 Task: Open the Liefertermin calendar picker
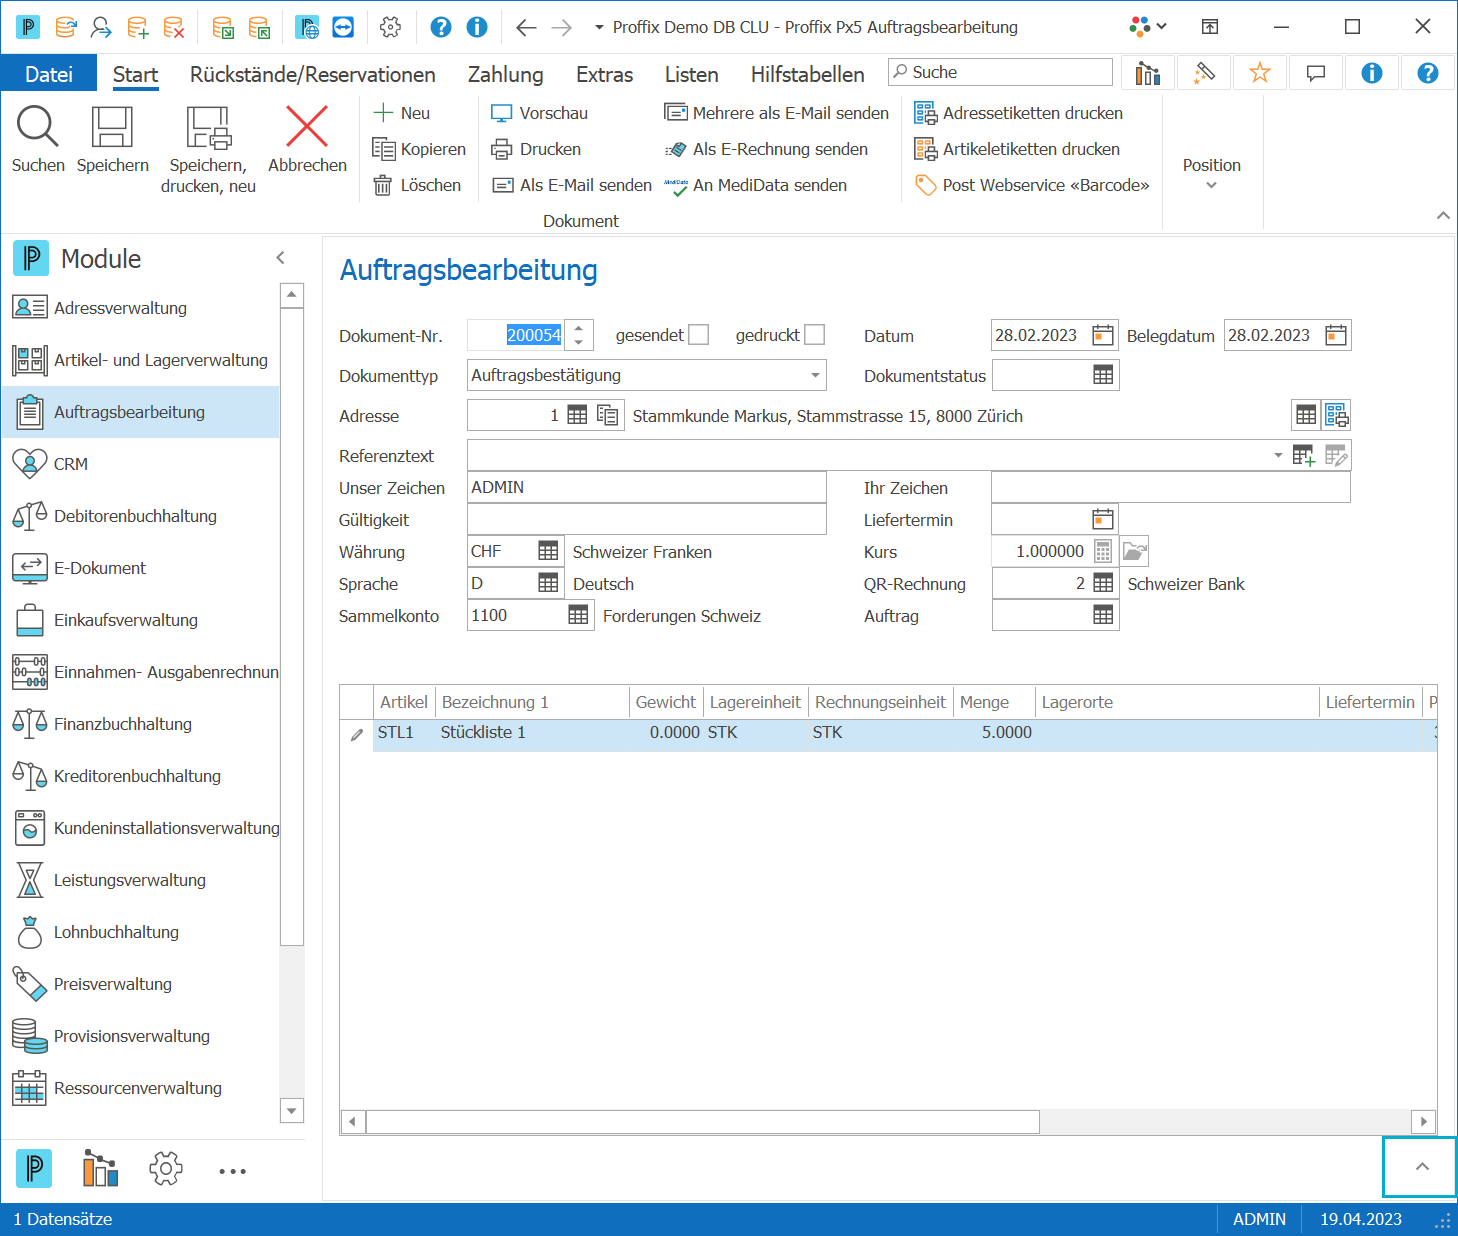[x=1102, y=519]
